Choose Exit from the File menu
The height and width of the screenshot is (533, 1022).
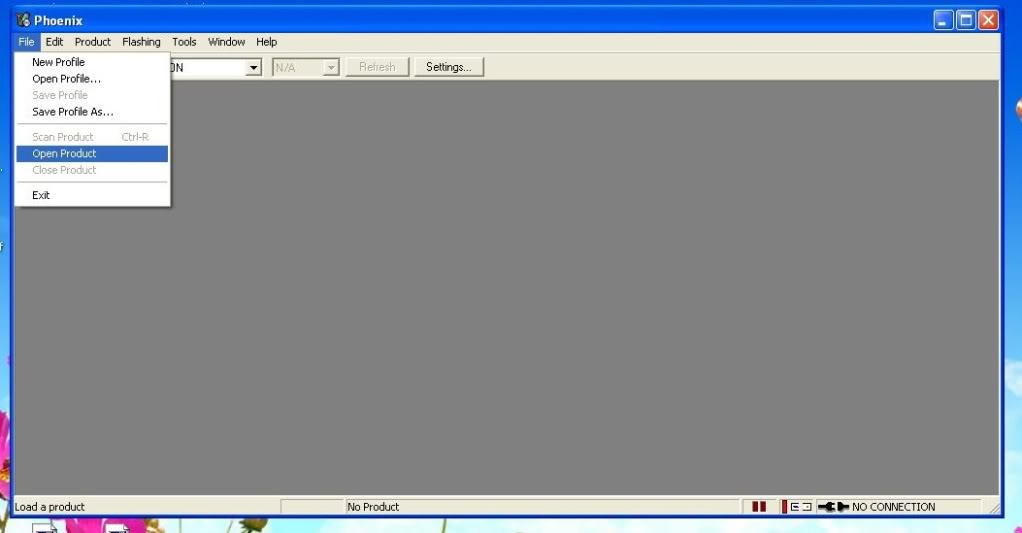92,195
